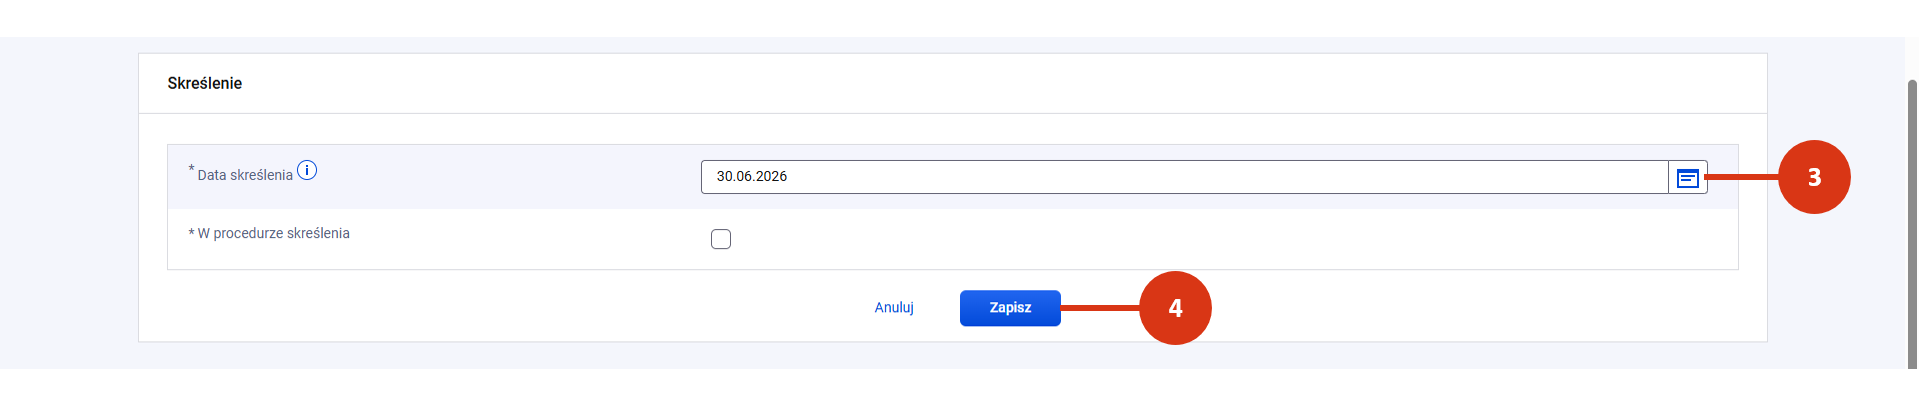Click the empty panel area right of Zapisz

(x=1480, y=308)
